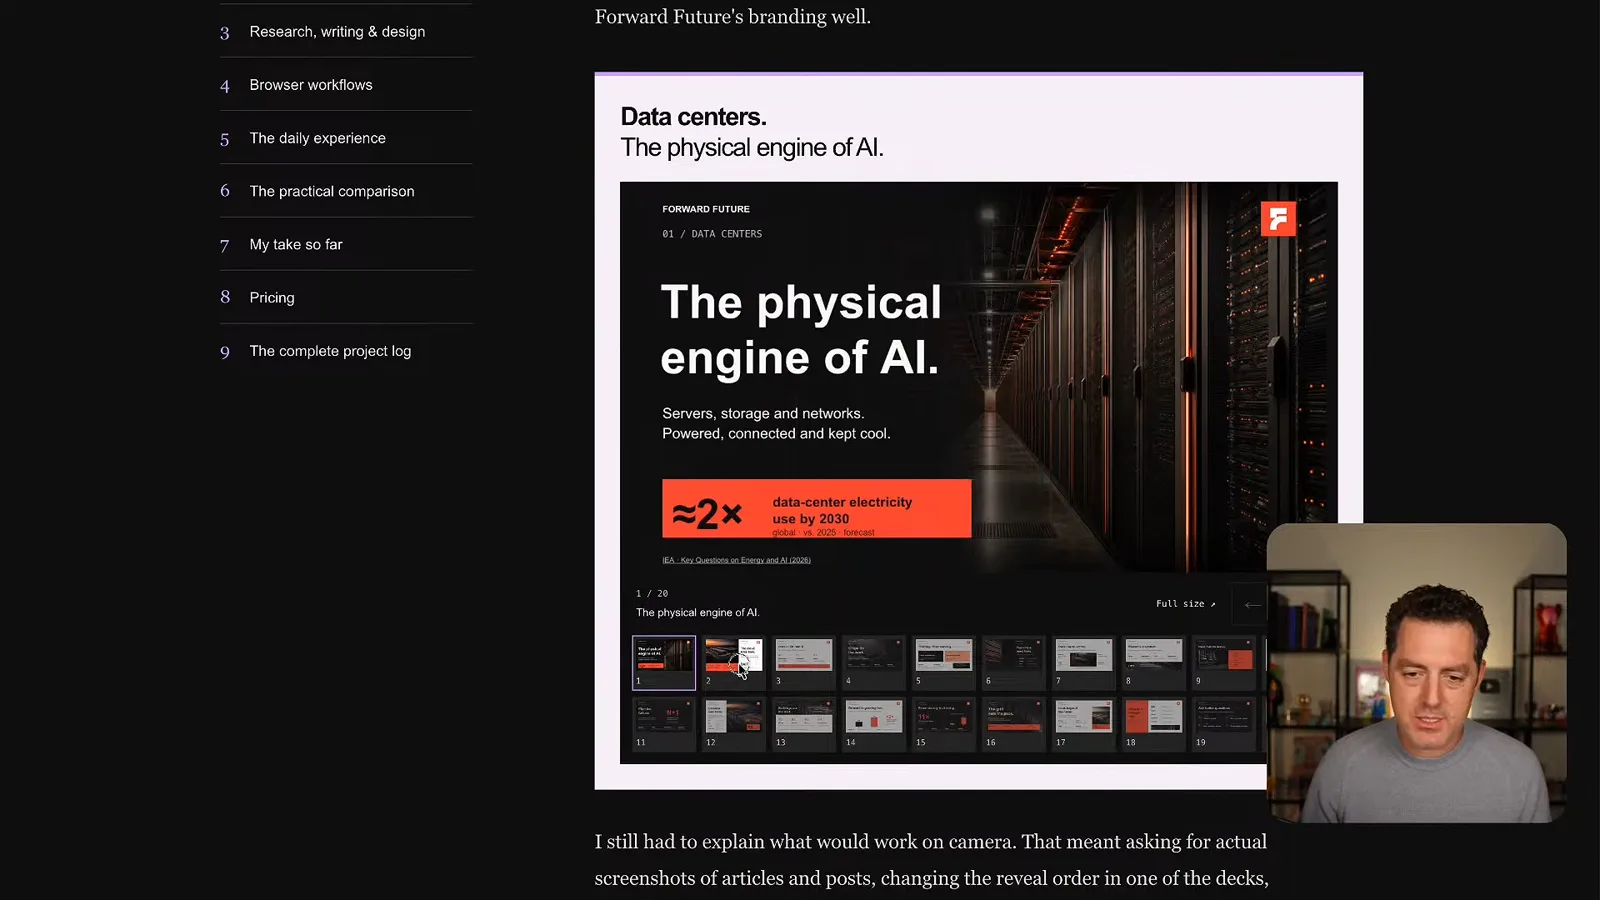Click the Forward Future logo icon

tap(1278, 218)
